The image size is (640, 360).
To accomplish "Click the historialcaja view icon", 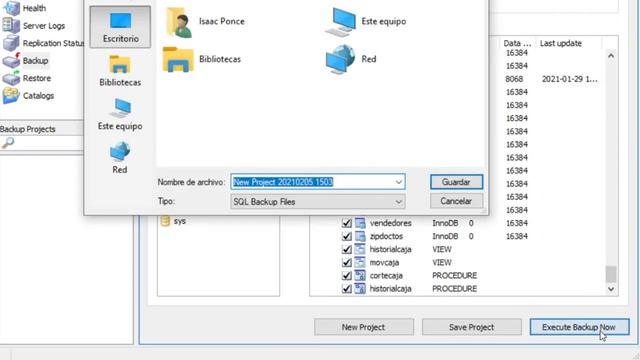I will click(360, 249).
